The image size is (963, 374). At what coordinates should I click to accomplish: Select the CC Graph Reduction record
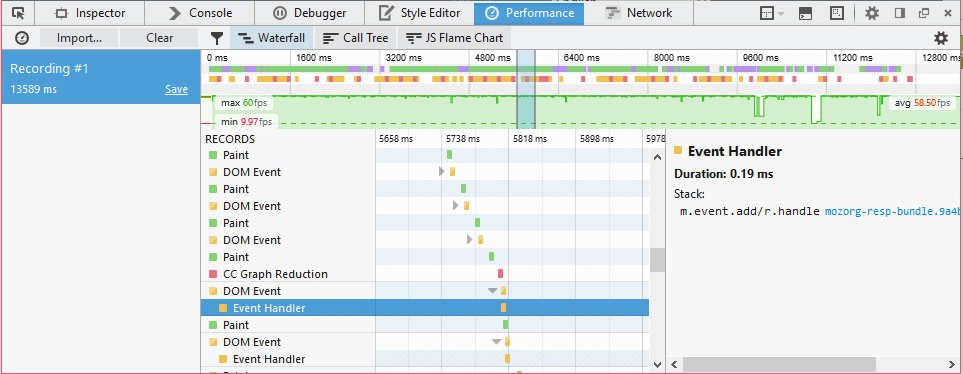point(425,274)
